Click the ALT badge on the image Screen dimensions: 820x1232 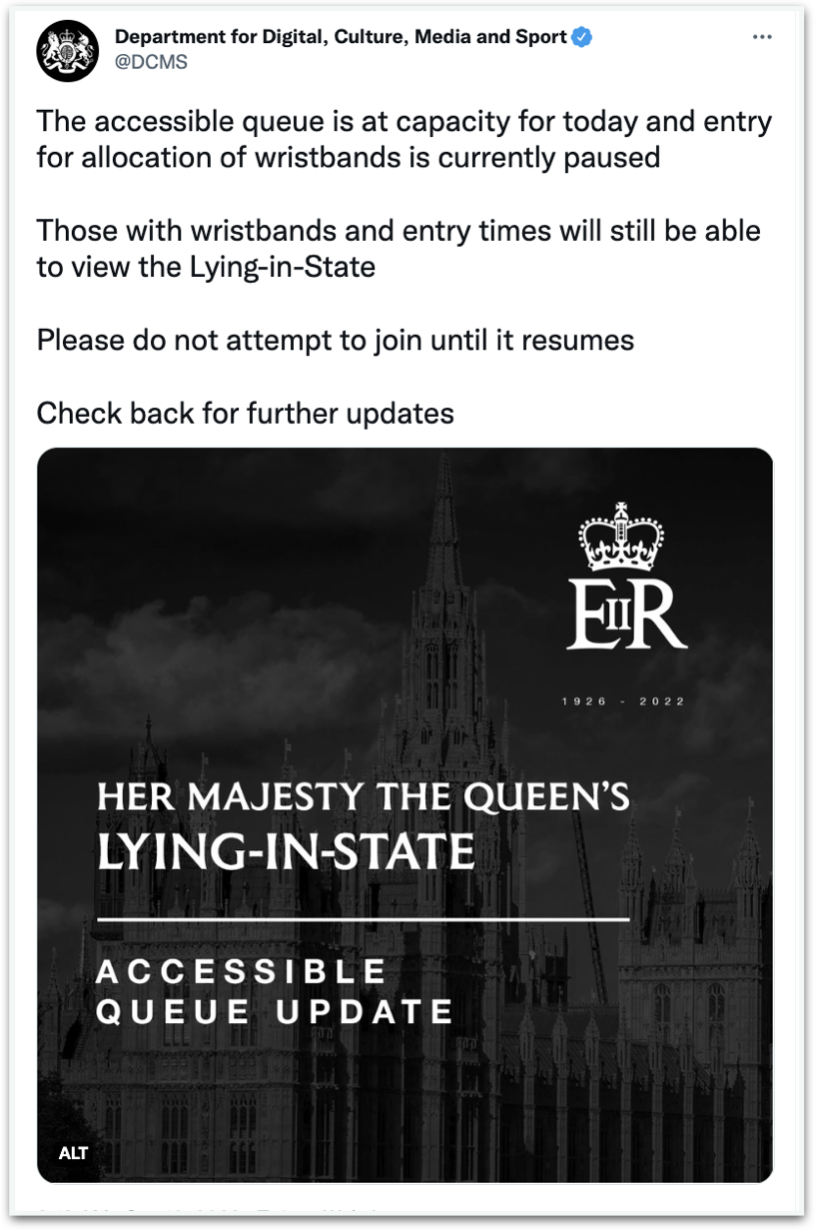tap(74, 1153)
